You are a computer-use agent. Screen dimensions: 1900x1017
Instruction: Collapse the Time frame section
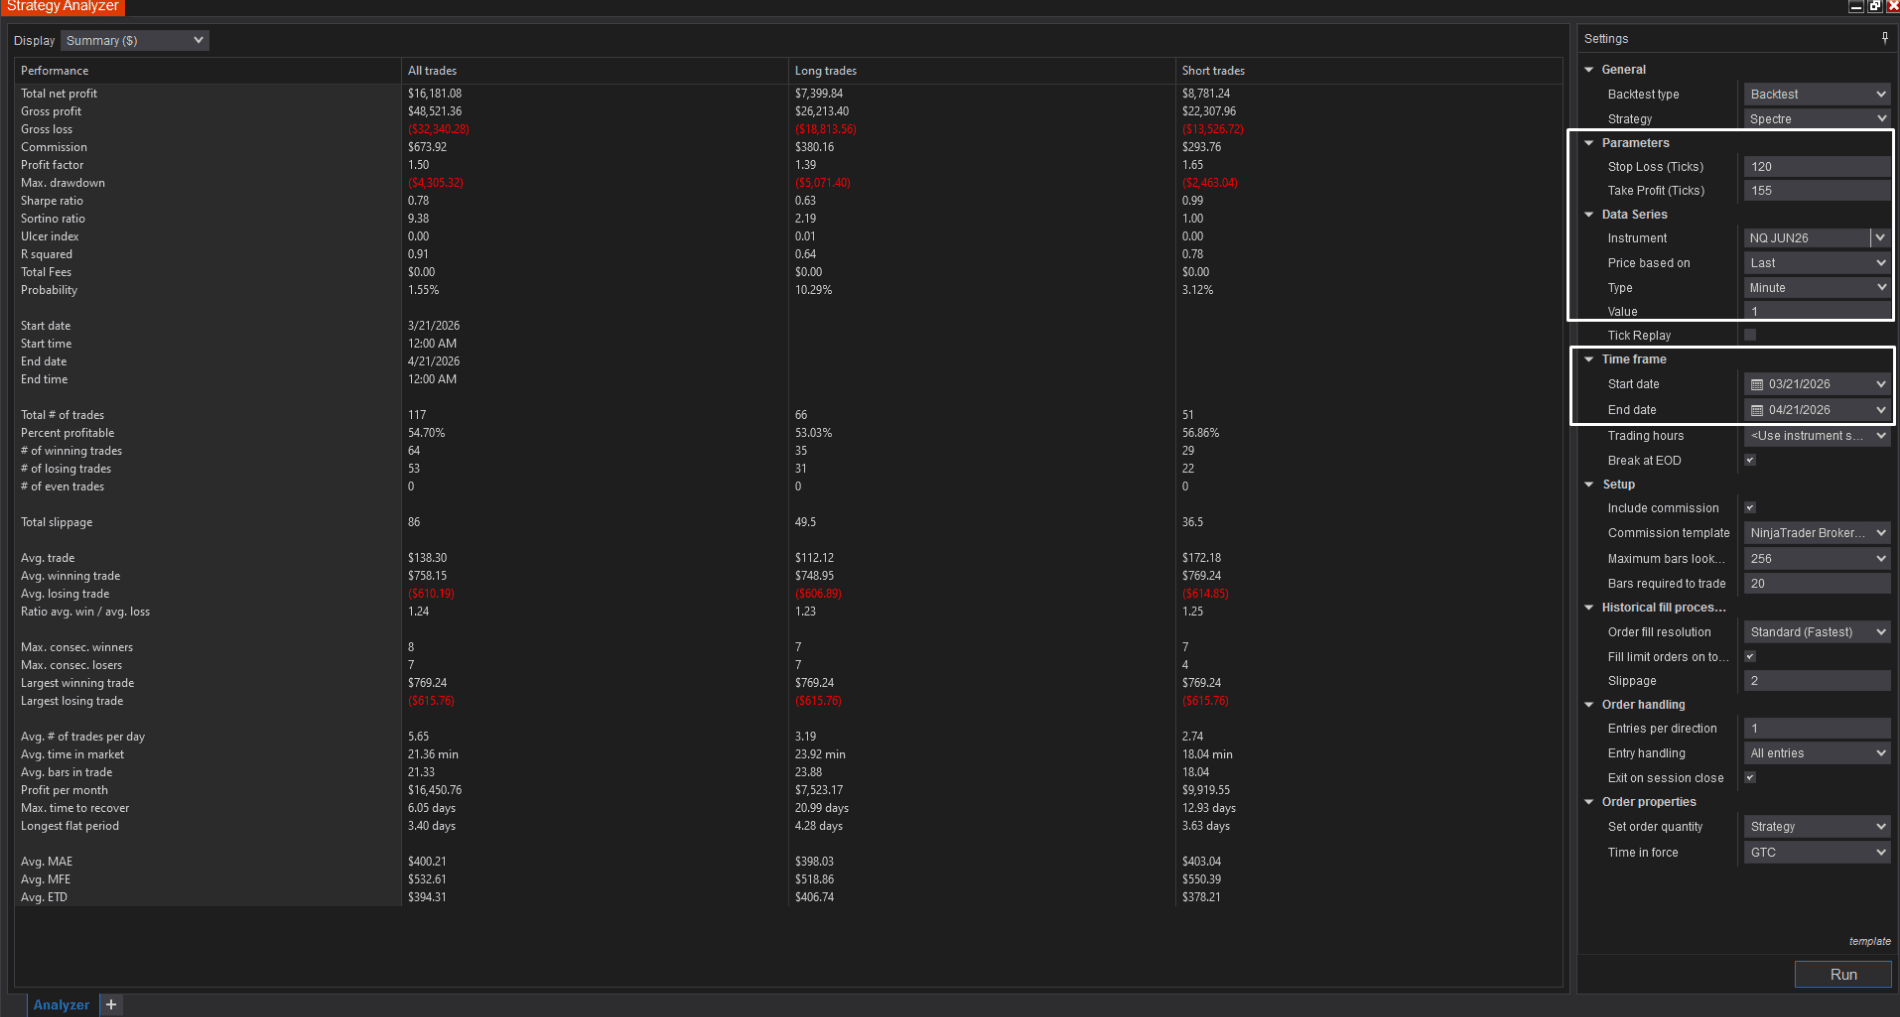(x=1589, y=359)
